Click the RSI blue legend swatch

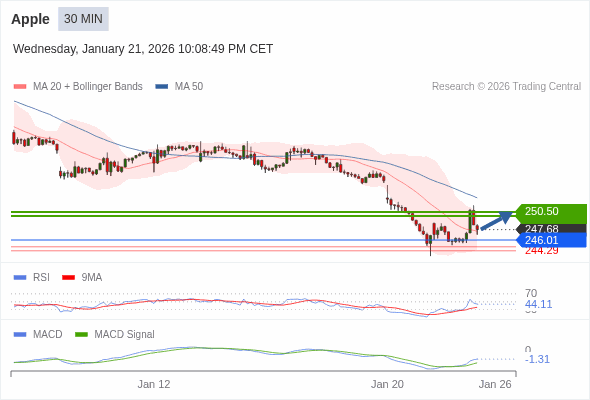coord(20,278)
